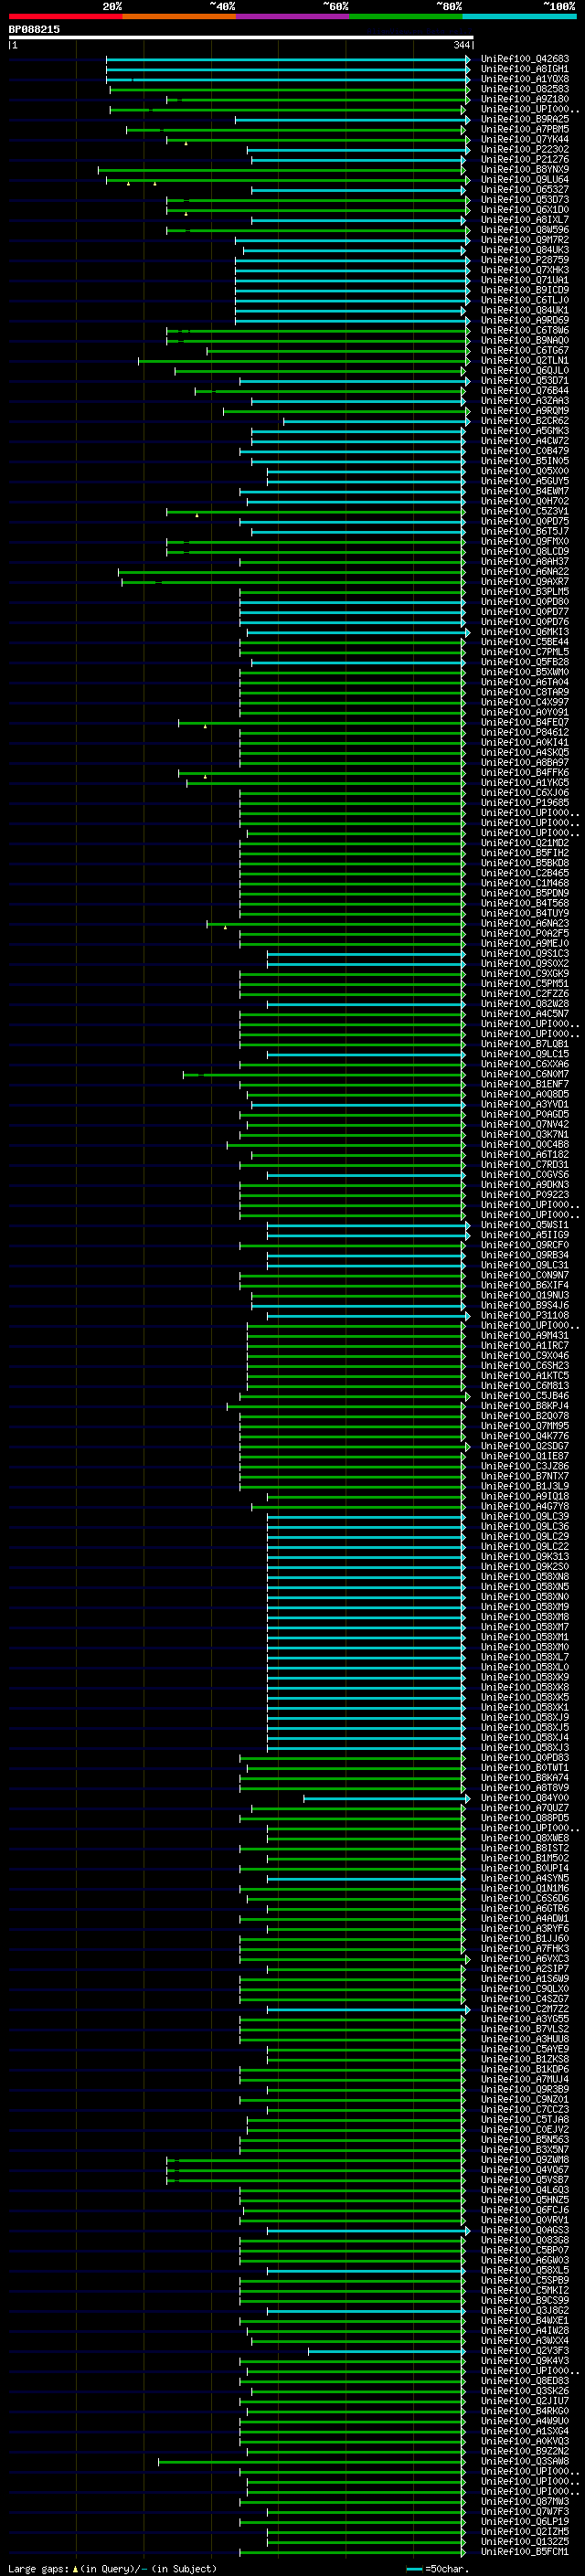Select hit label UniRef100_Q9LU64

(x=525, y=179)
